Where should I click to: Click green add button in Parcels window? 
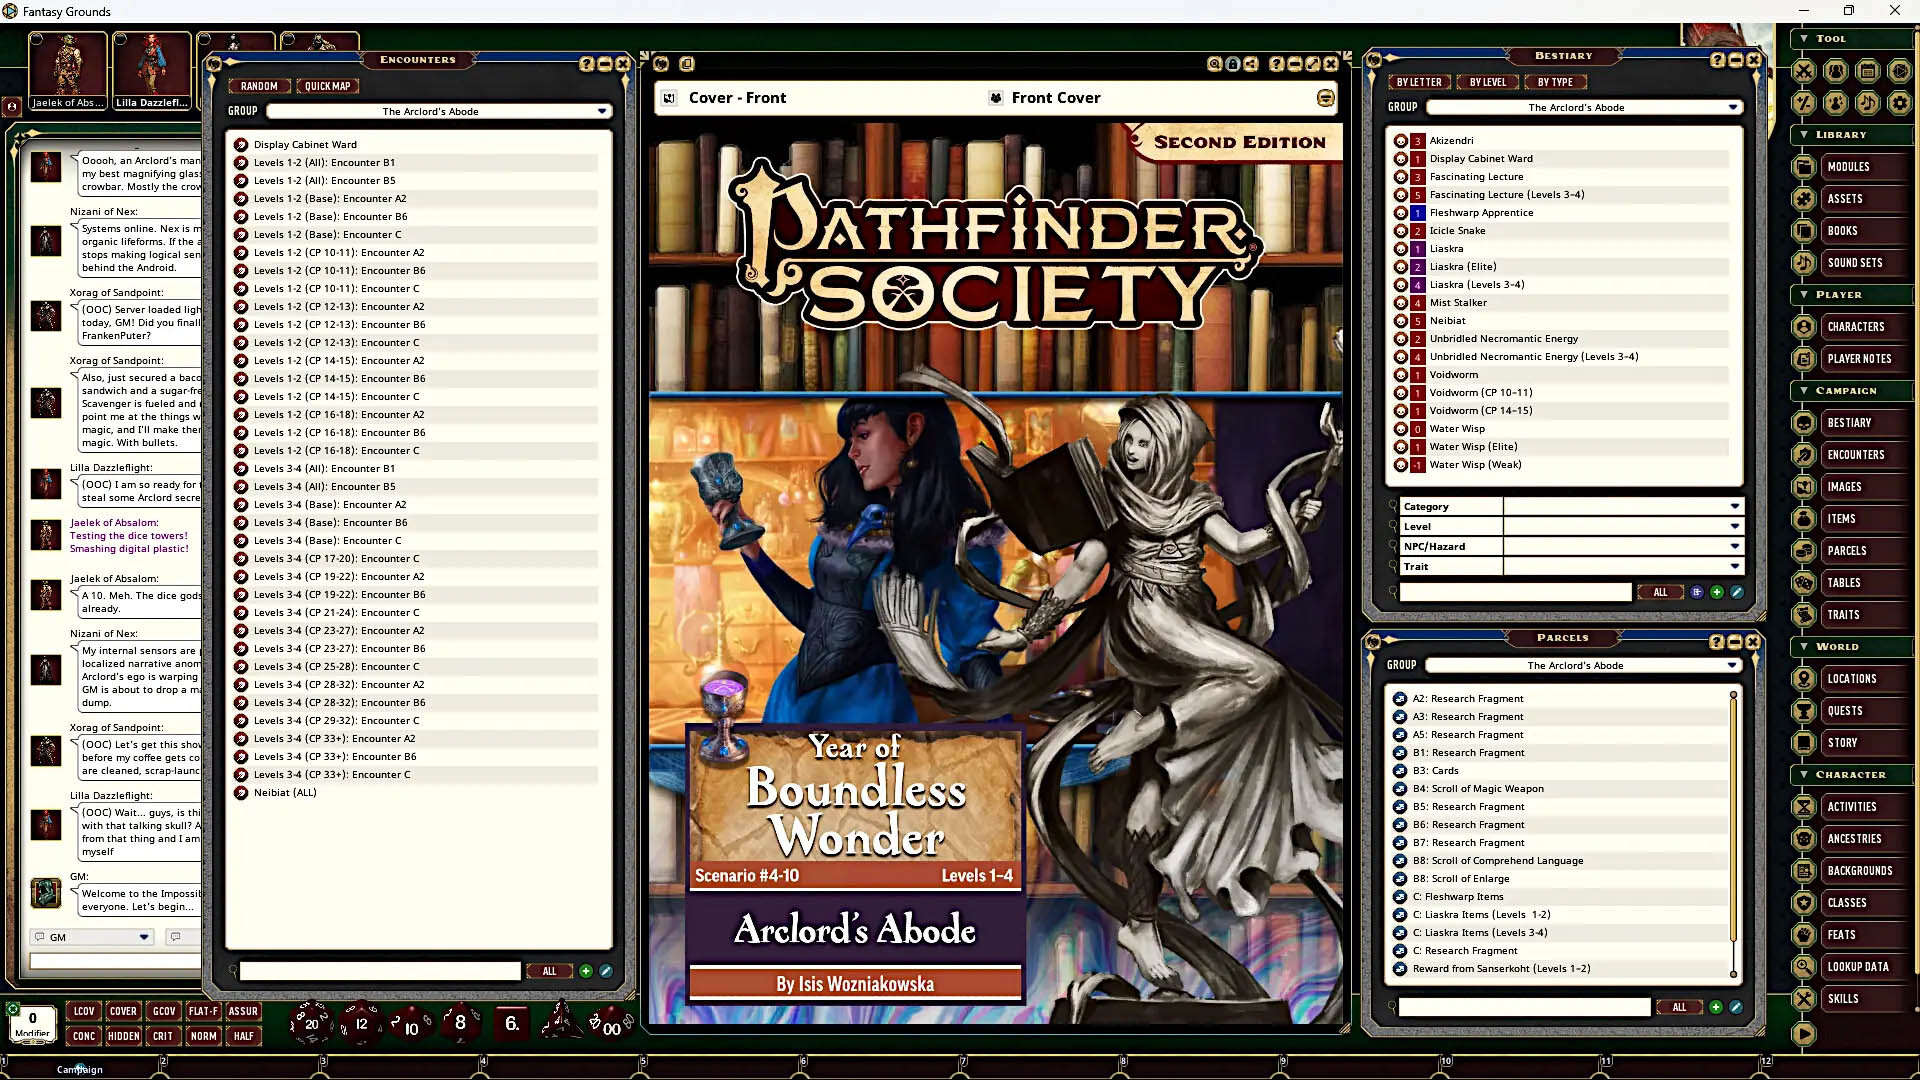[x=1716, y=1007]
